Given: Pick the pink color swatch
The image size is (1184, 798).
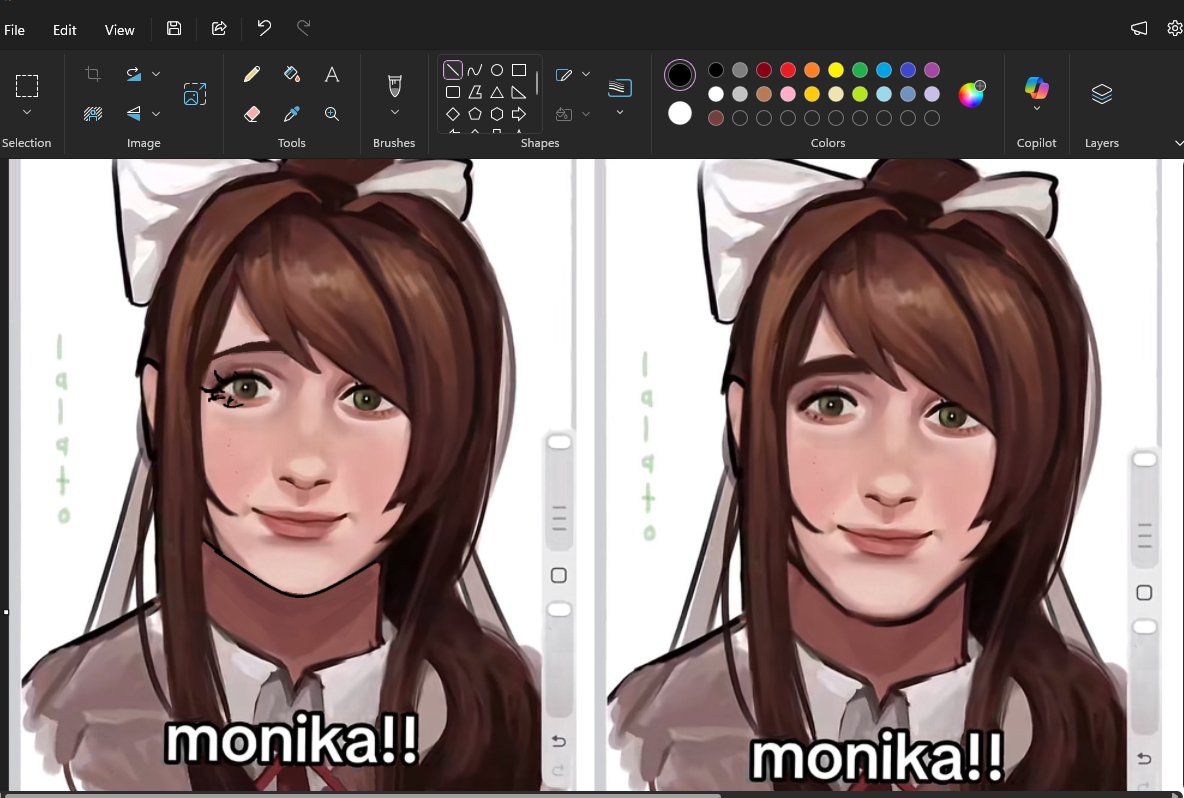Looking at the screenshot, I should pyautogui.click(x=788, y=94).
